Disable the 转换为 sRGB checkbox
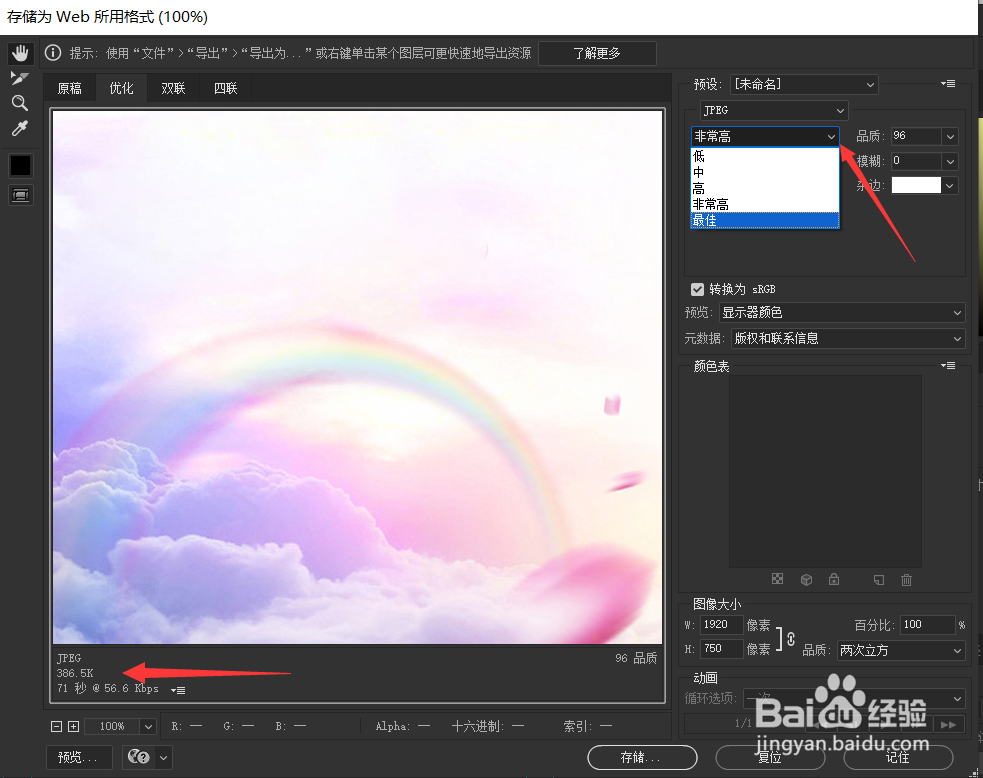This screenshot has width=983, height=778. click(697, 289)
